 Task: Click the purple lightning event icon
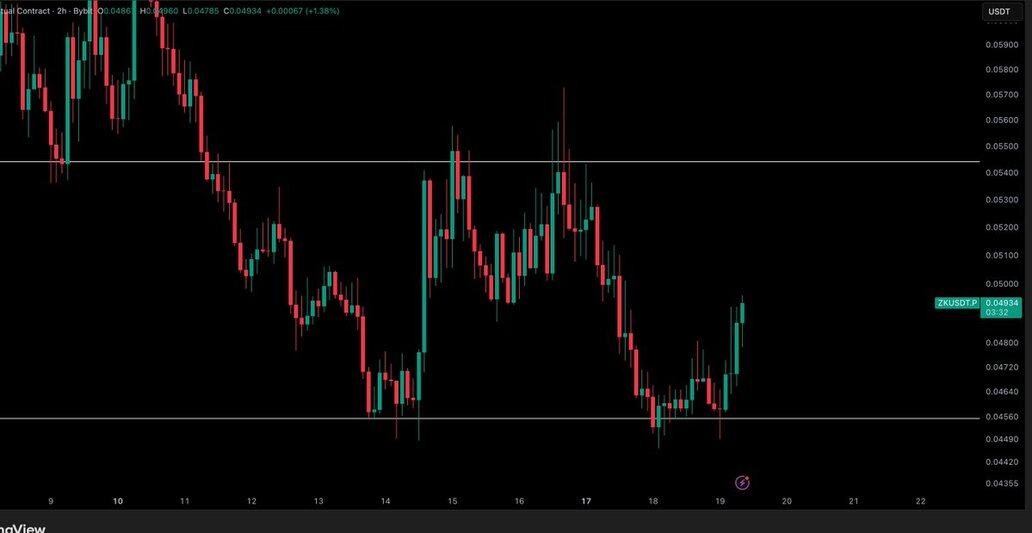click(742, 483)
